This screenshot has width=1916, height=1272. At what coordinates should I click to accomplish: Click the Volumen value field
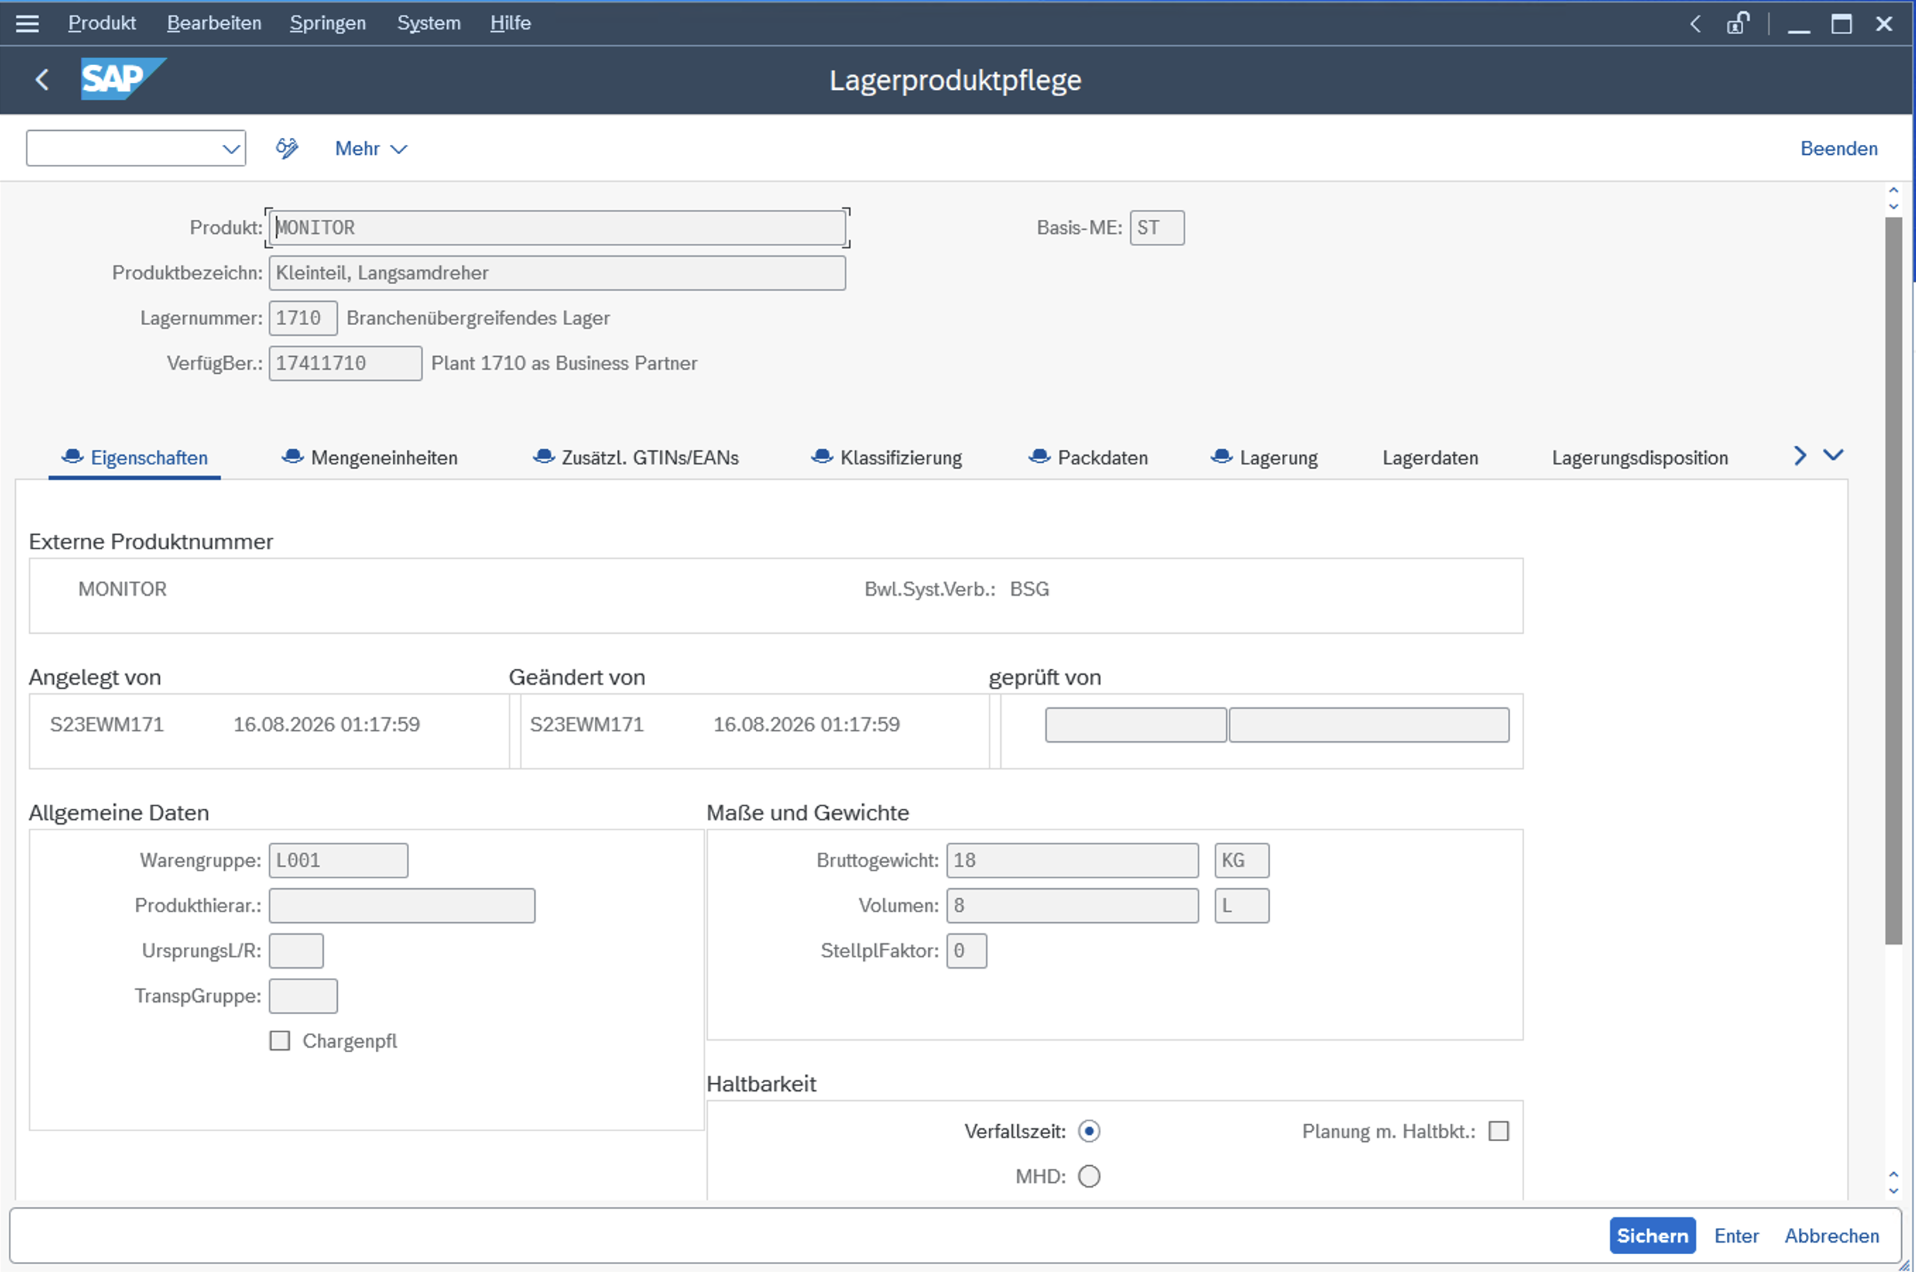[x=1072, y=905]
